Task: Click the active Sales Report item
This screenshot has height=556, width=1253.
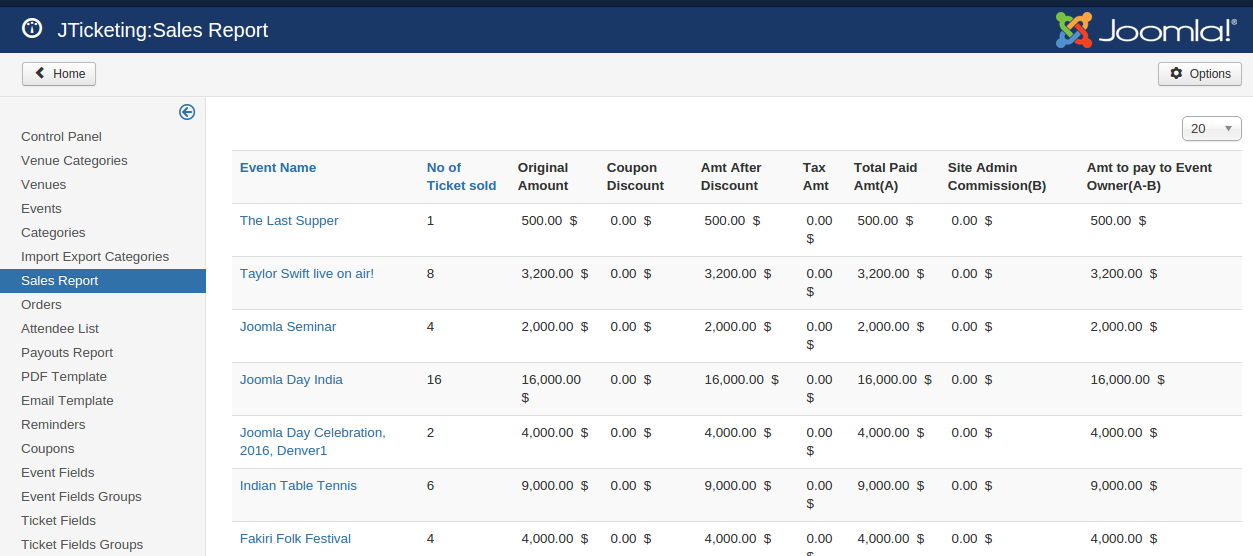Action: click(x=60, y=281)
